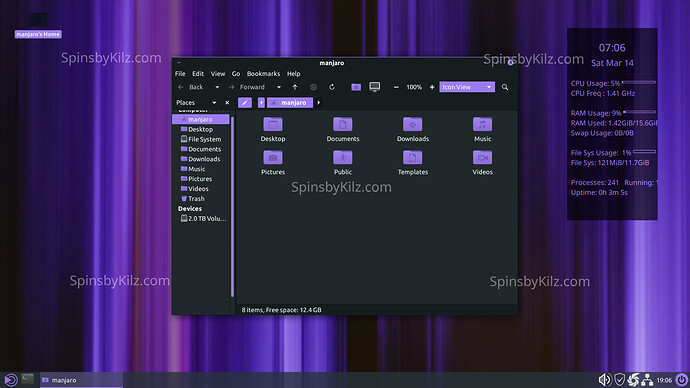Open the taskbar clock showing 19:06
690x388 pixels.
coord(664,380)
